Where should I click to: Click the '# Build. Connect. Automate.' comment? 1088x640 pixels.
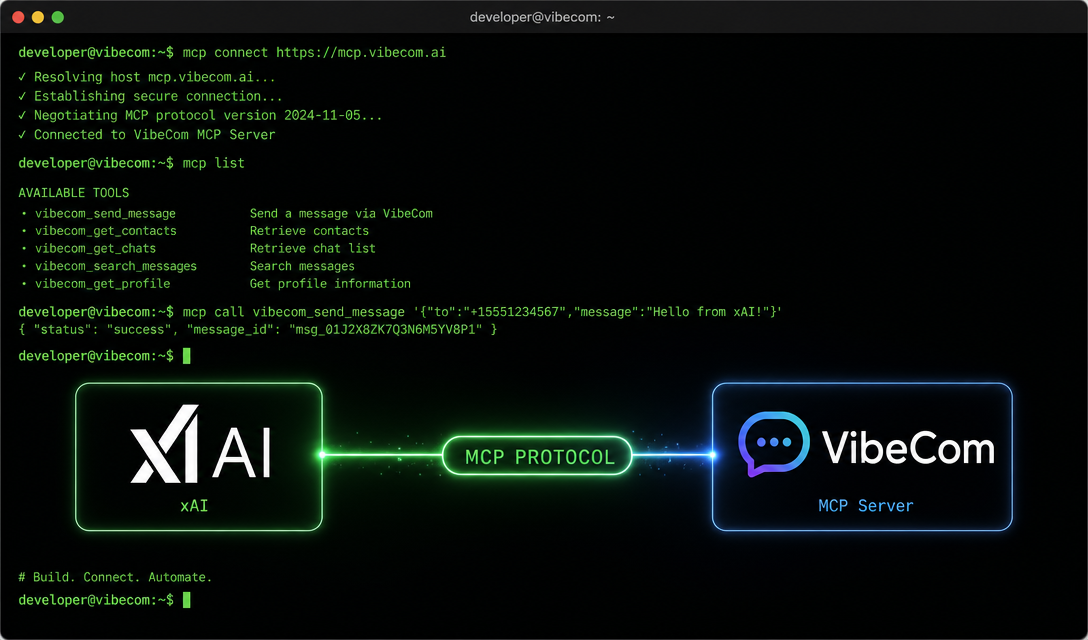(x=115, y=578)
